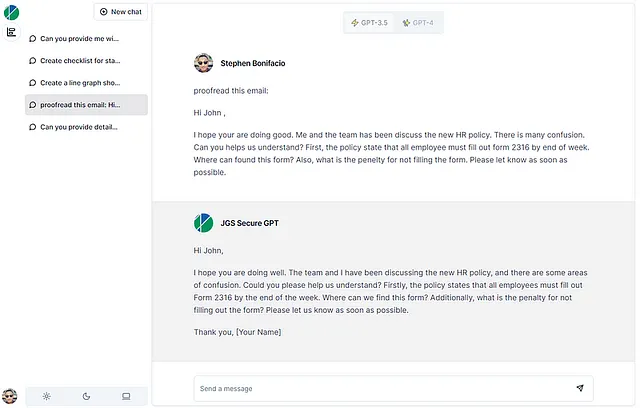Viewport: 640px width, 408px height.
Task: Open chat 'Can you provide me wi...'
Action: point(86,39)
